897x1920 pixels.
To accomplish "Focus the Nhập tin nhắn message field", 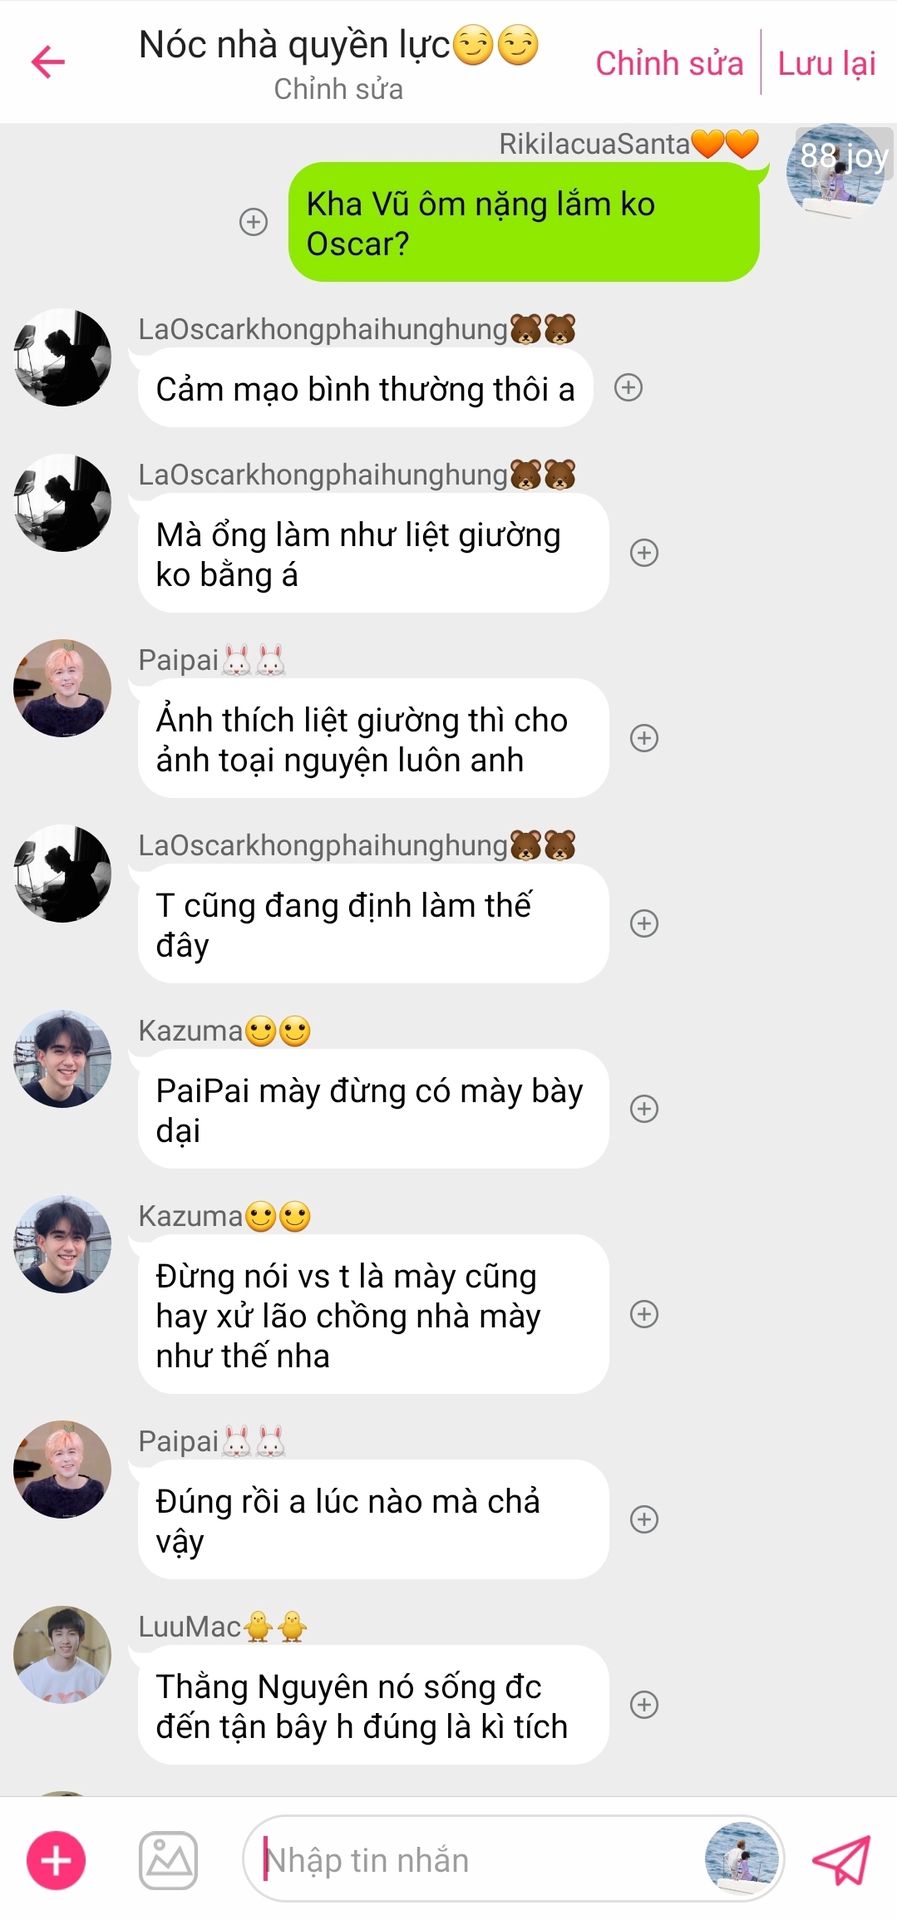I will (480, 1860).
